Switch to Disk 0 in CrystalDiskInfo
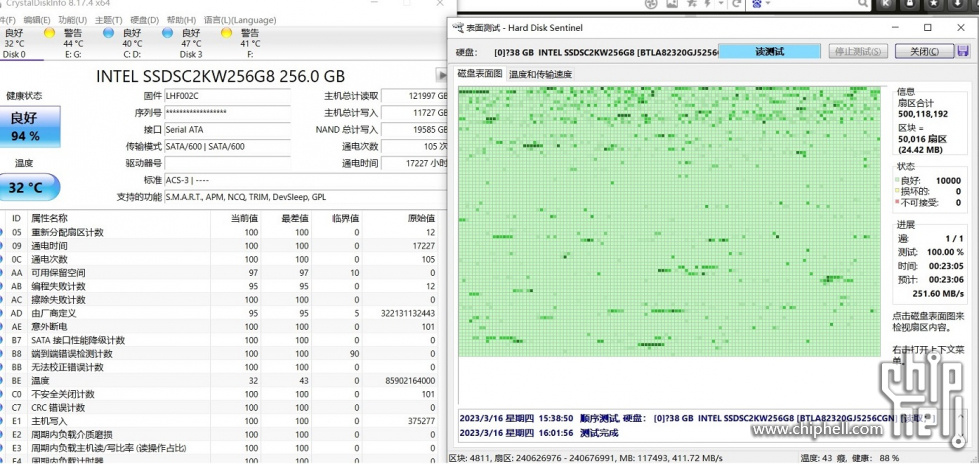 (14, 43)
